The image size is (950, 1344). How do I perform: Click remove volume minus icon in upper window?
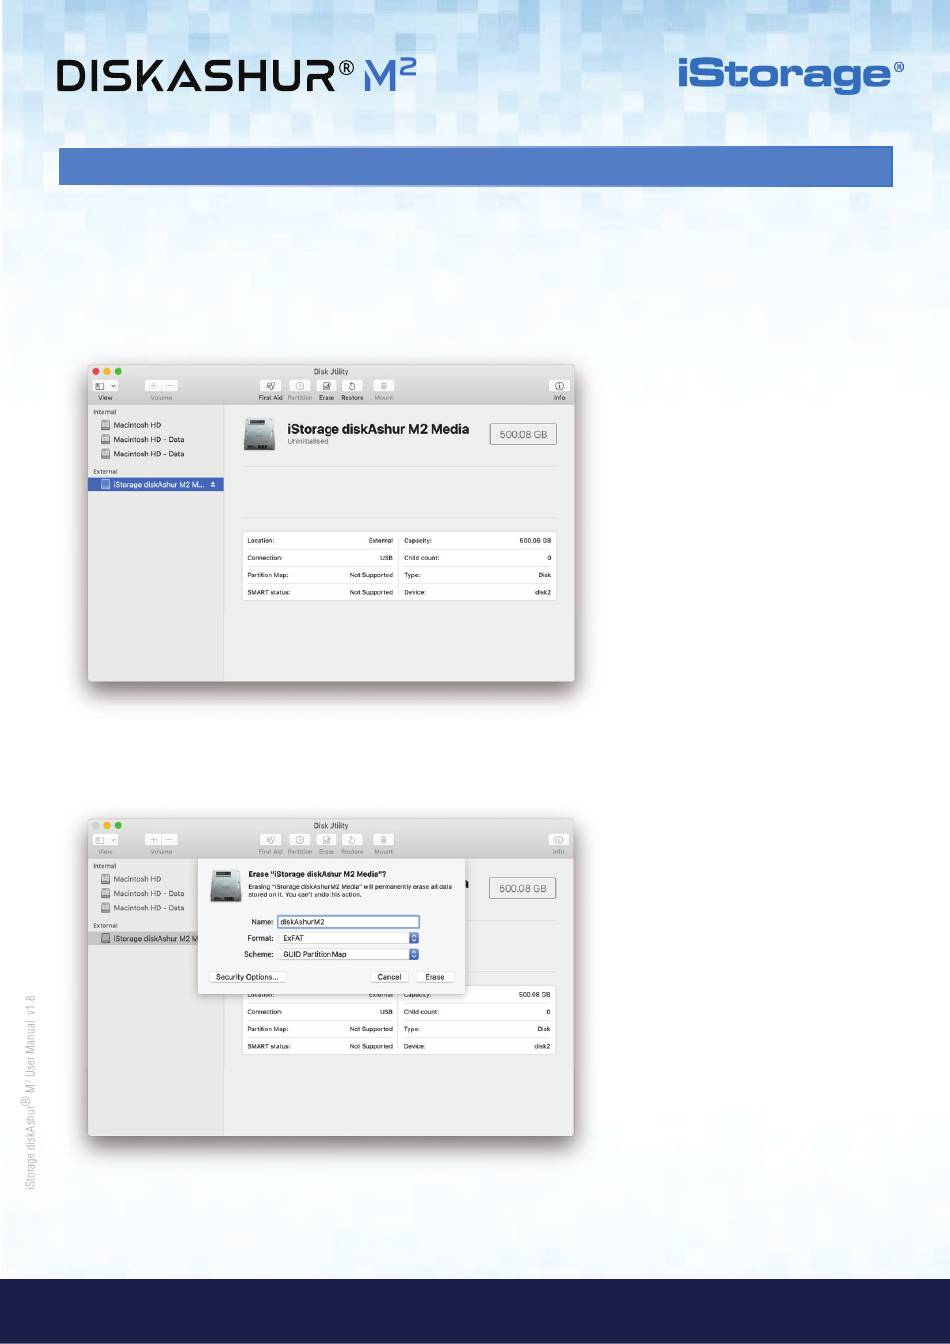[170, 385]
